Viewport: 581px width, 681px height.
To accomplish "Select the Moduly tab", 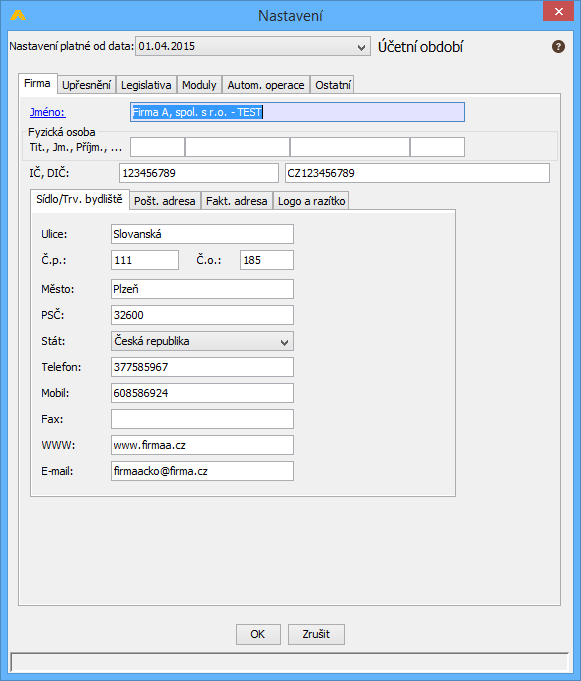I will (199, 85).
